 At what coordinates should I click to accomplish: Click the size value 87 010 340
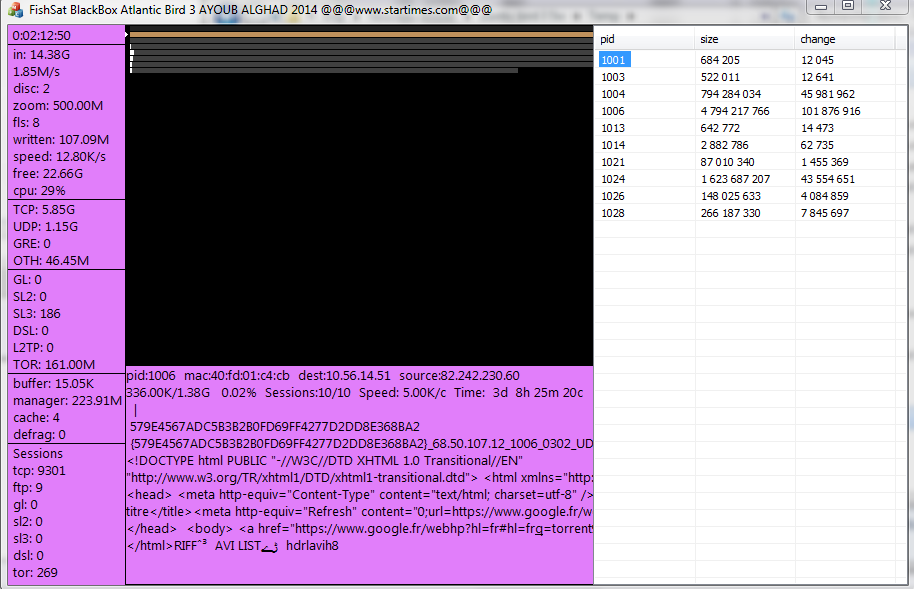pyautogui.click(x=728, y=162)
